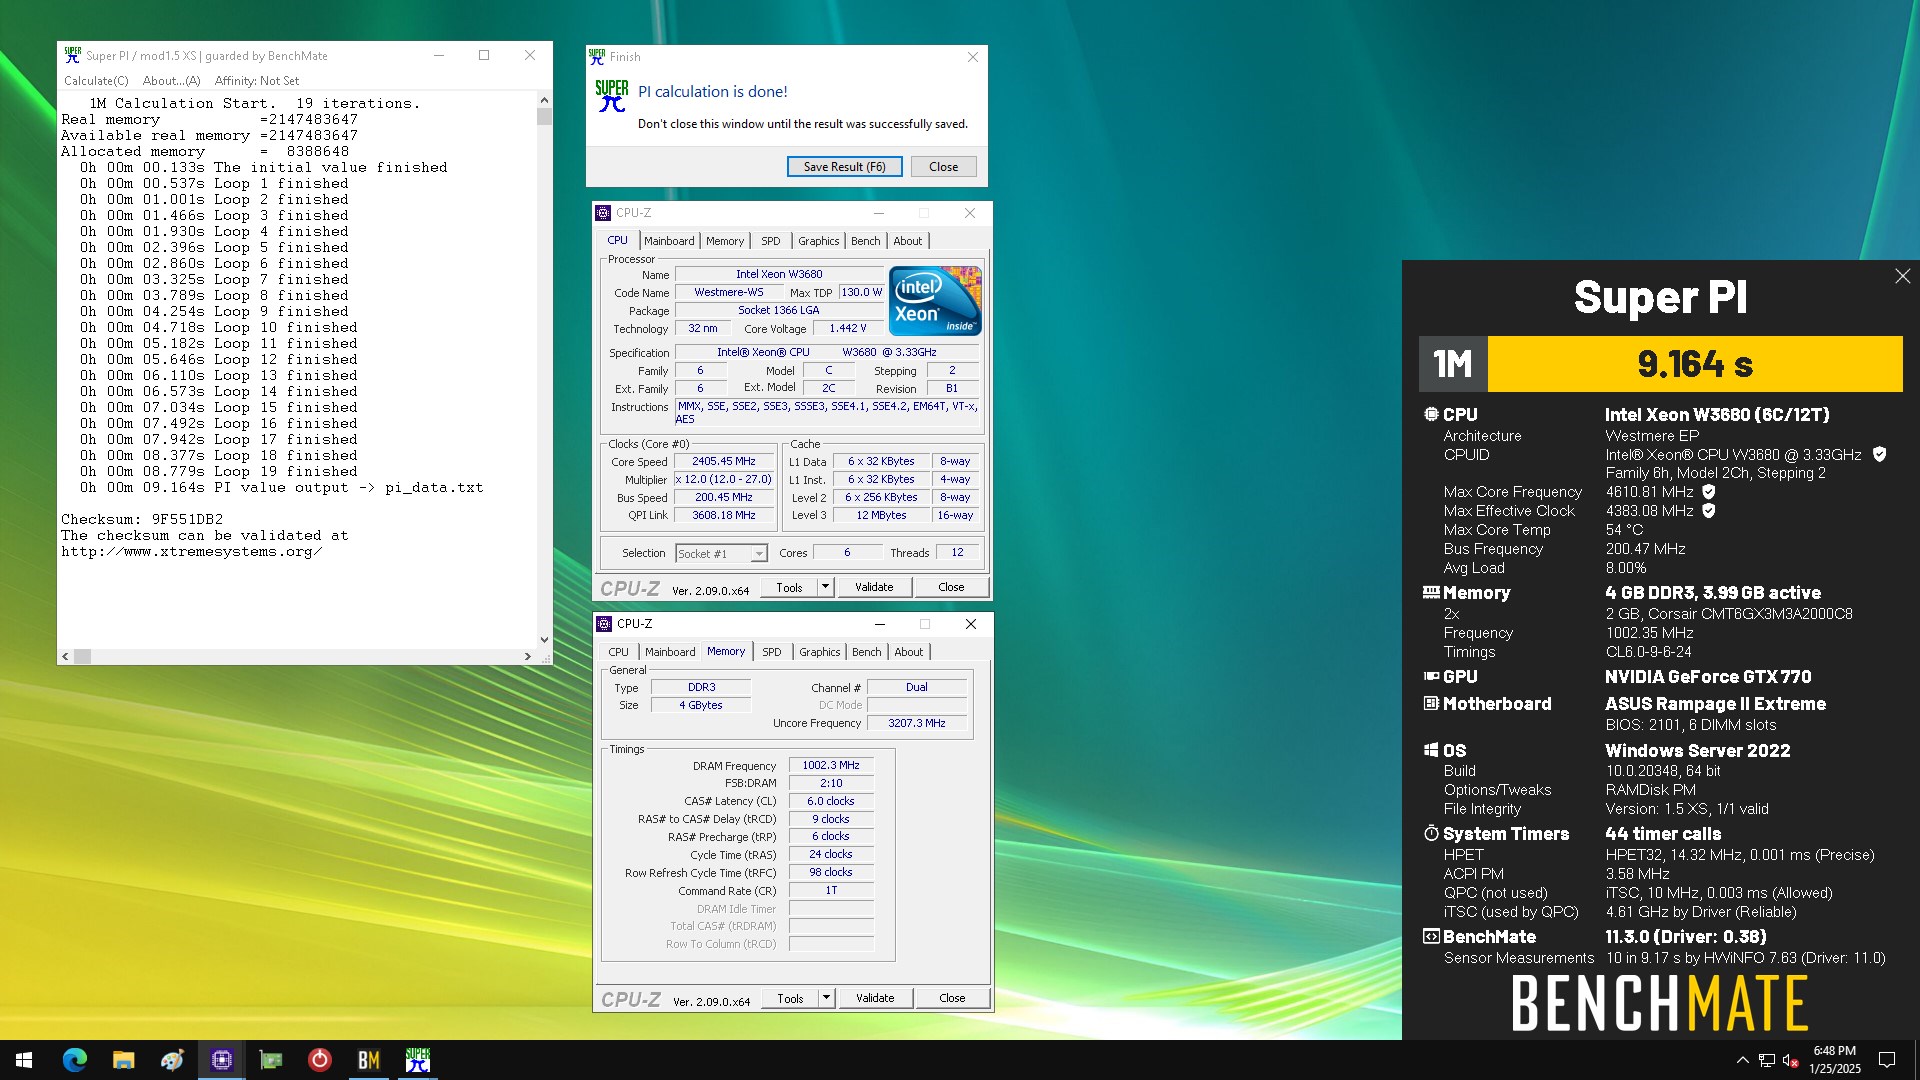Switch to Super PI taskbar icon
The image size is (1920, 1080).
[x=417, y=1060]
